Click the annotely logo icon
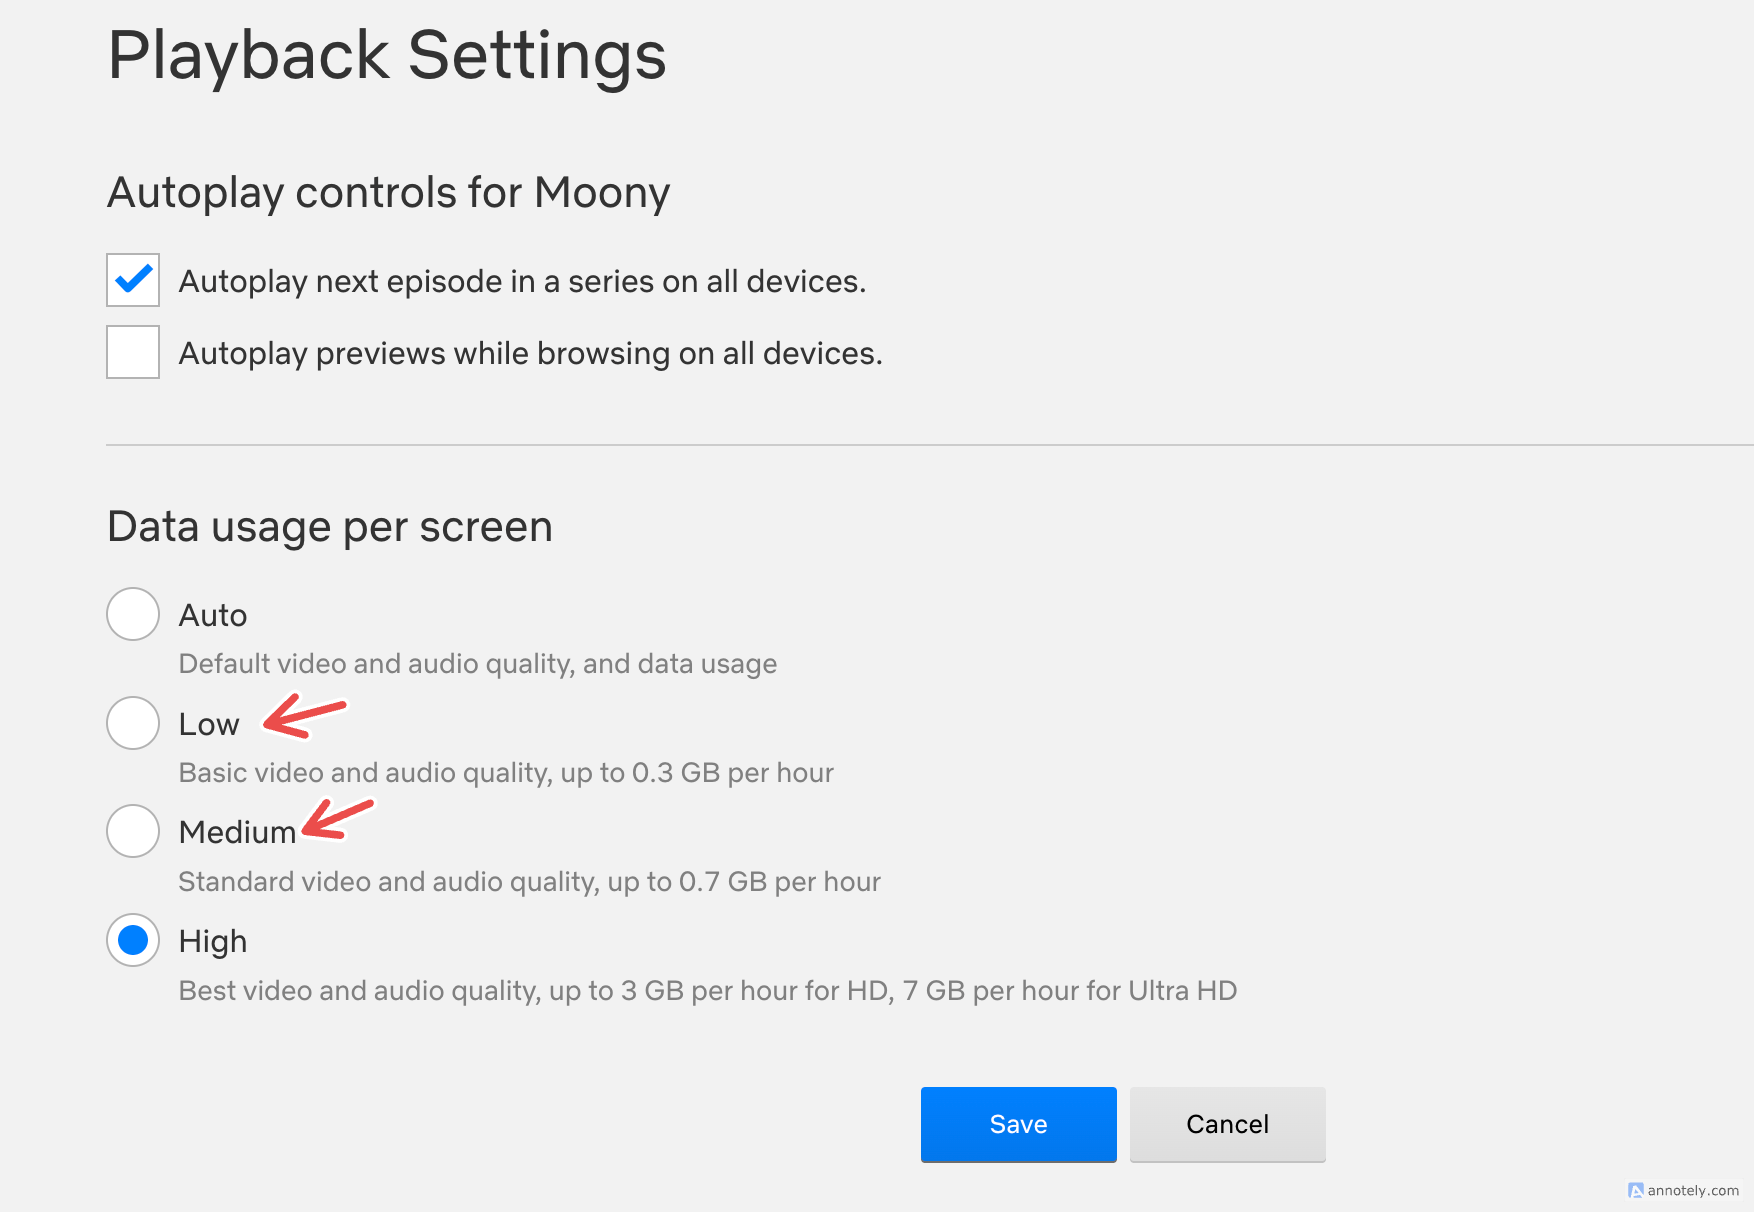 [x=1635, y=1190]
